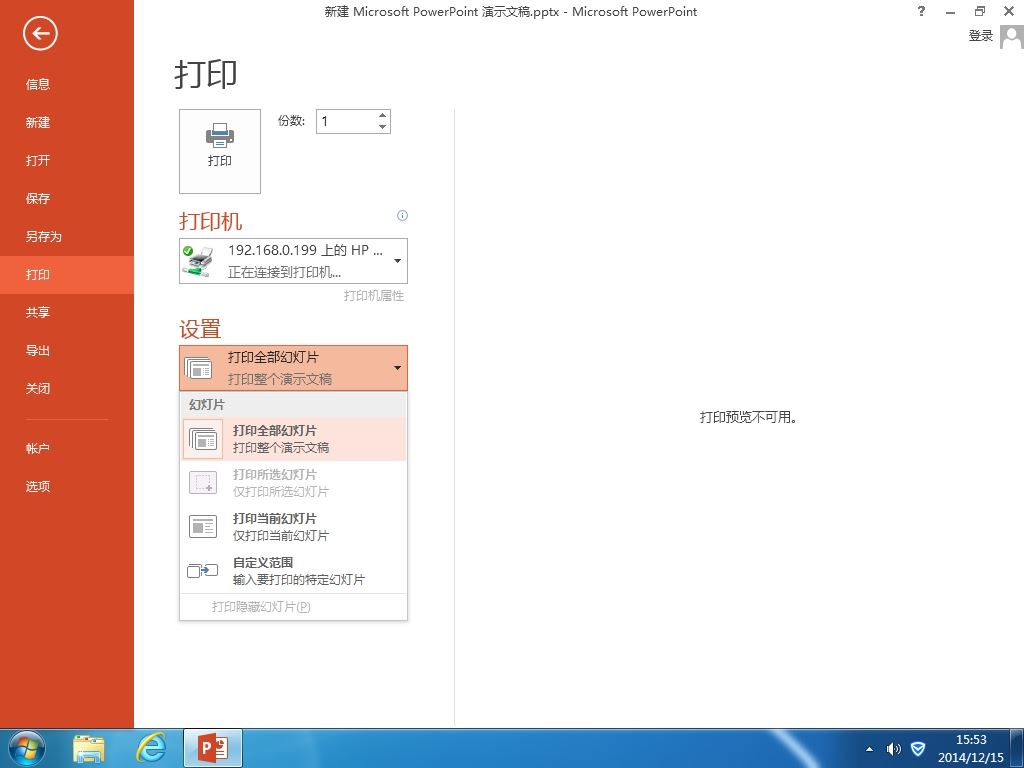Show hidden system tray icons
Image resolution: width=1024 pixels, height=768 pixels.
(869, 749)
